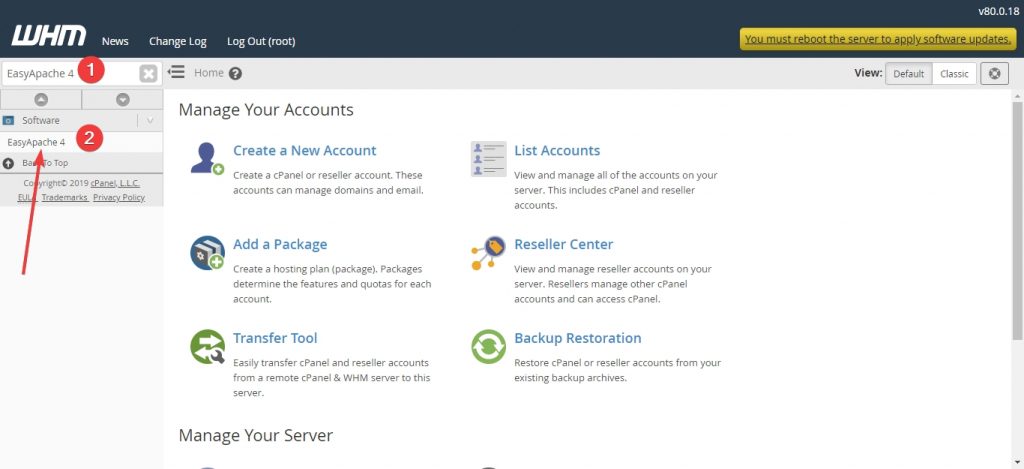Click the Software category icon
The image size is (1024, 469).
pos(8,120)
